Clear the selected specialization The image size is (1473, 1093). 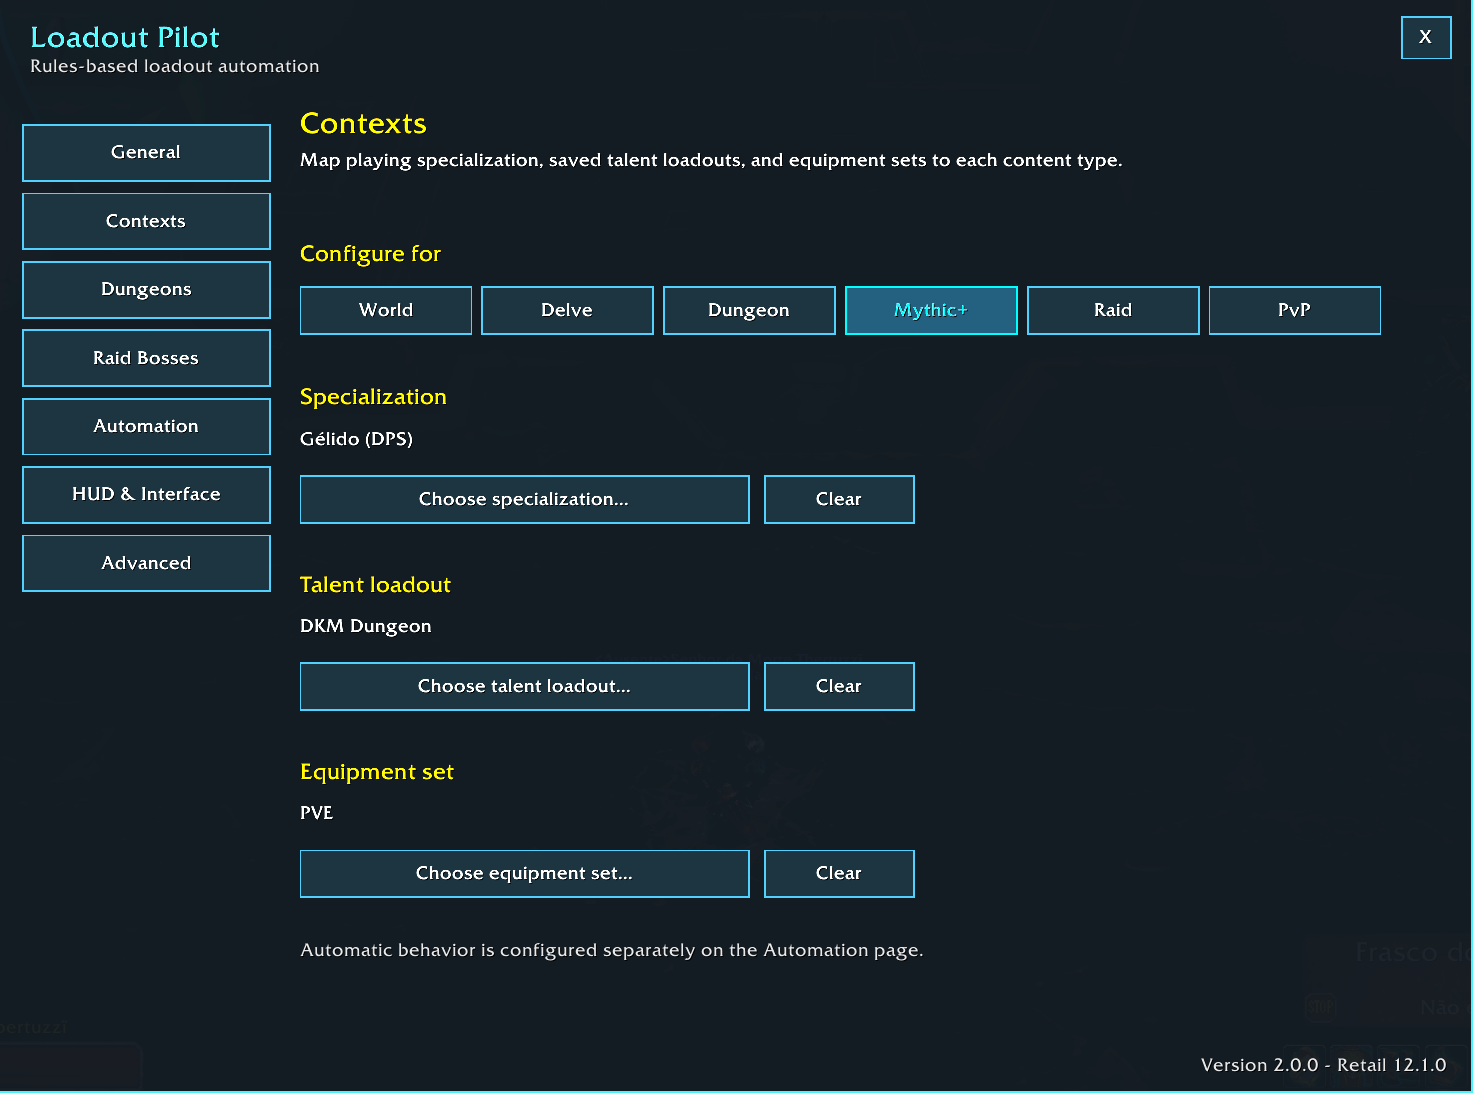(839, 499)
